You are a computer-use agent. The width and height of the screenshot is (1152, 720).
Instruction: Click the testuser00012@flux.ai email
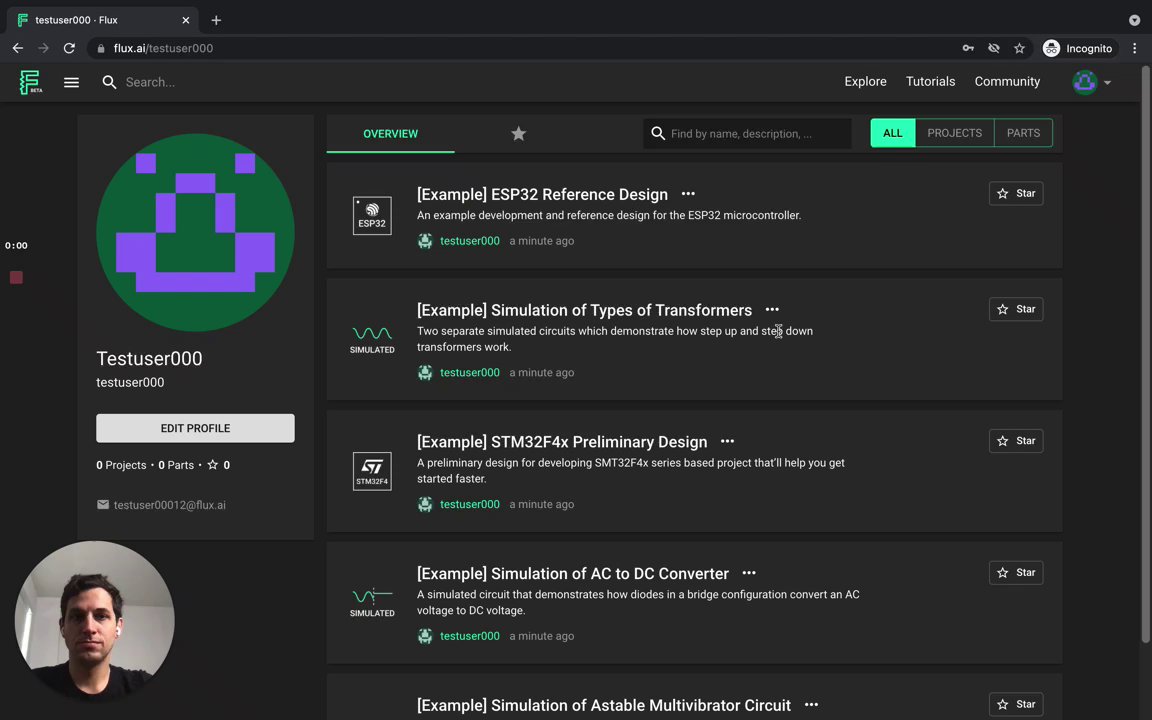170,505
